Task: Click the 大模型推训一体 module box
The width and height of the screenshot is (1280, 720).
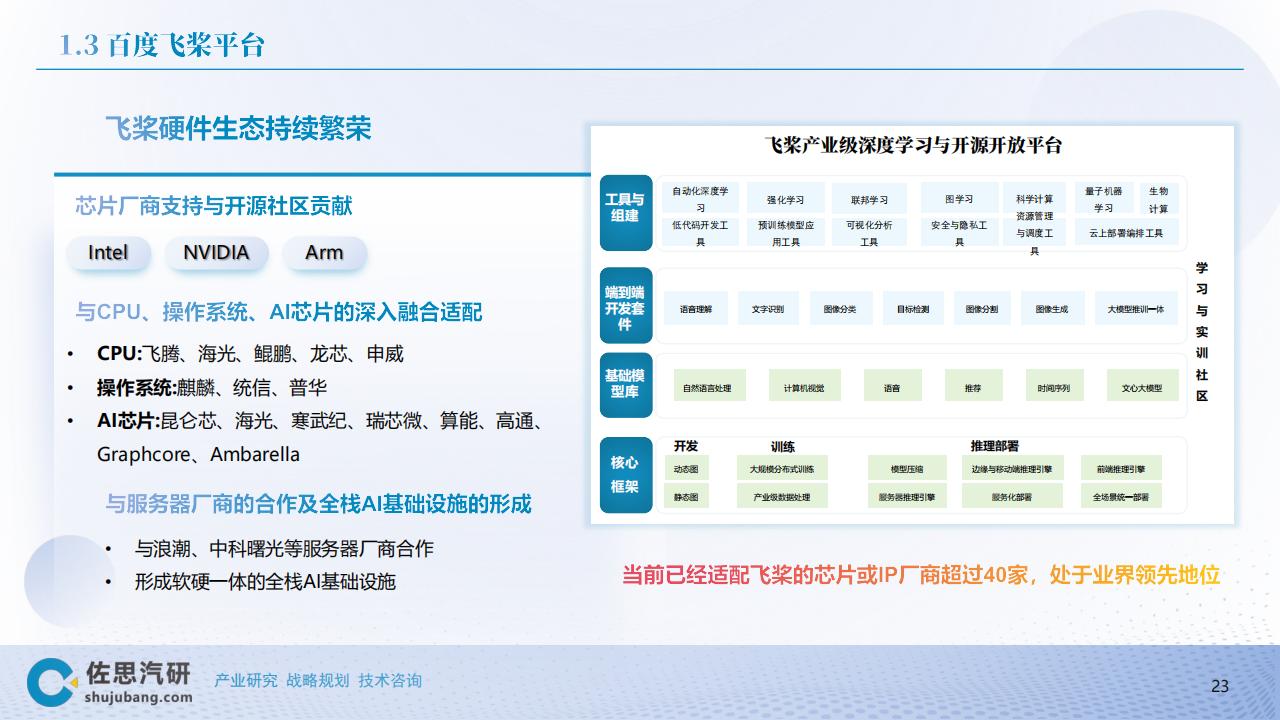Action: pos(1136,309)
